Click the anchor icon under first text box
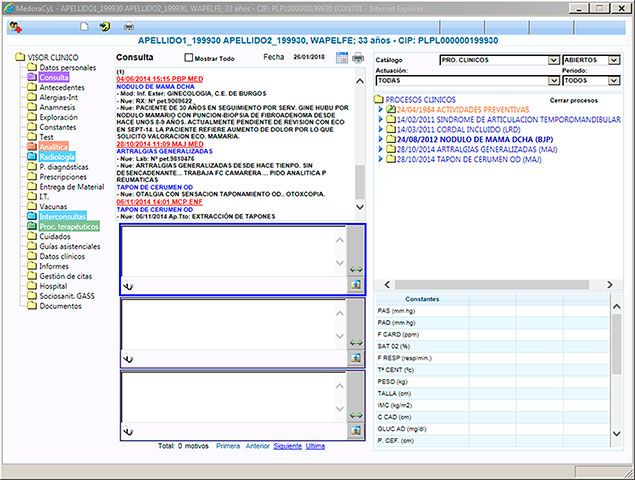Viewport: 635px width, 480px height. 127,286
